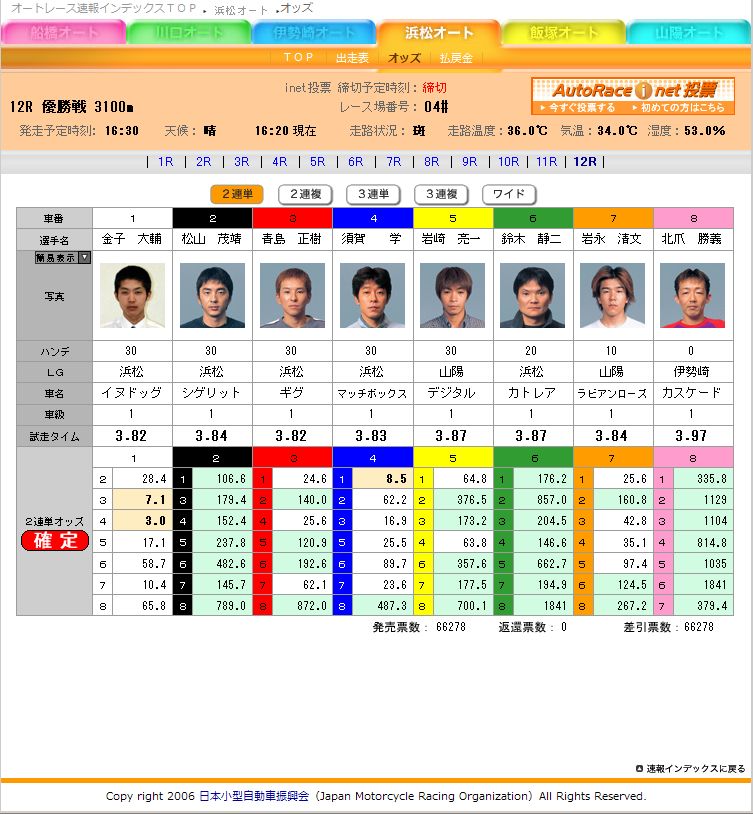Show 2連複 odds
Image resolution: width=753 pixels, height=814 pixels.
[305, 194]
